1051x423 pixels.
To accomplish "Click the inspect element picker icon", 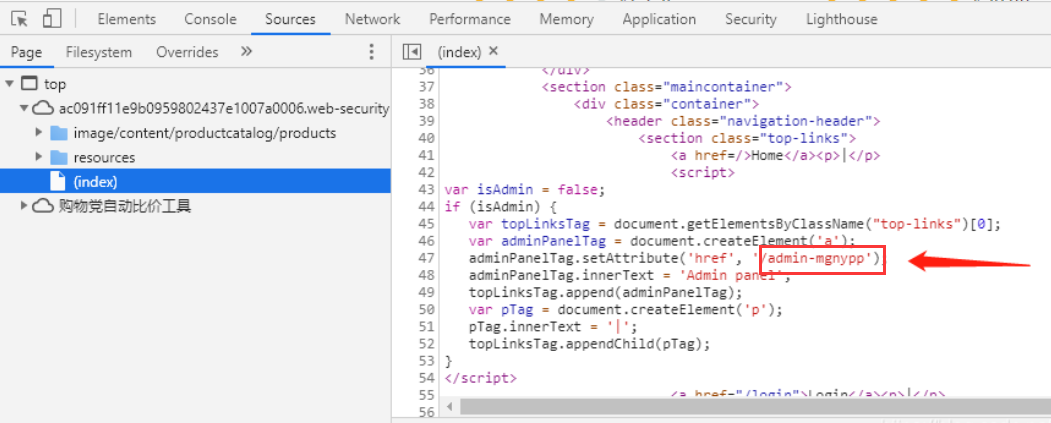I will pyautogui.click(x=19, y=19).
